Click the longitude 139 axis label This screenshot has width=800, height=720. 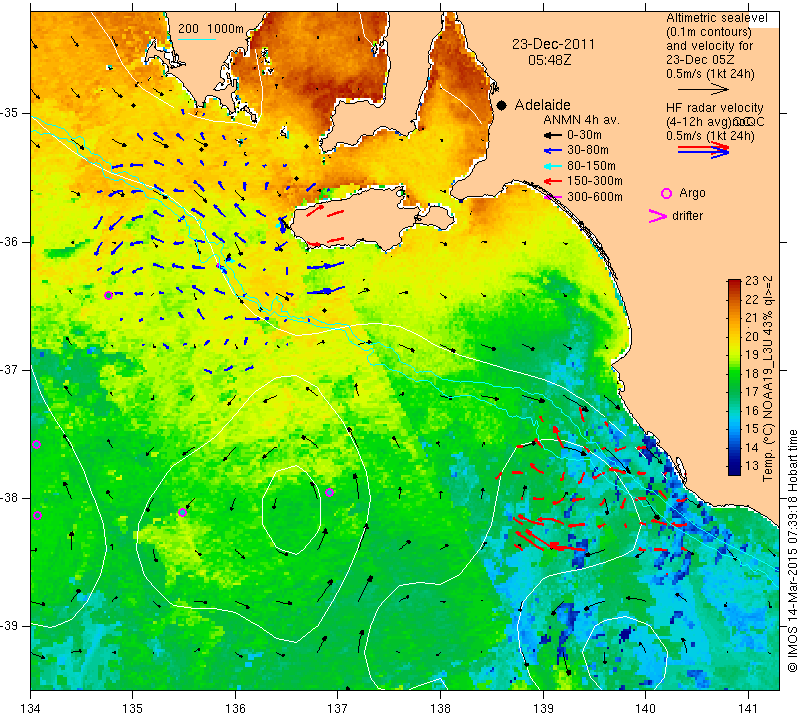(543, 709)
